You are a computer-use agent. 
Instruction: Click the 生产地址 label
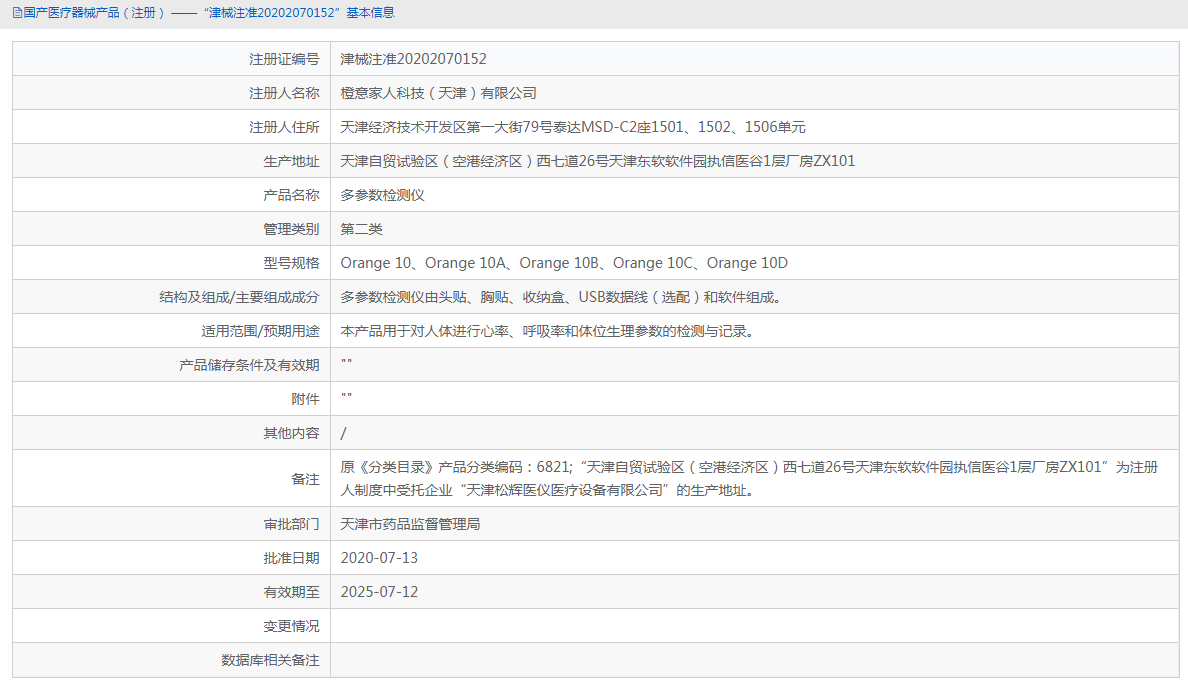(x=291, y=161)
